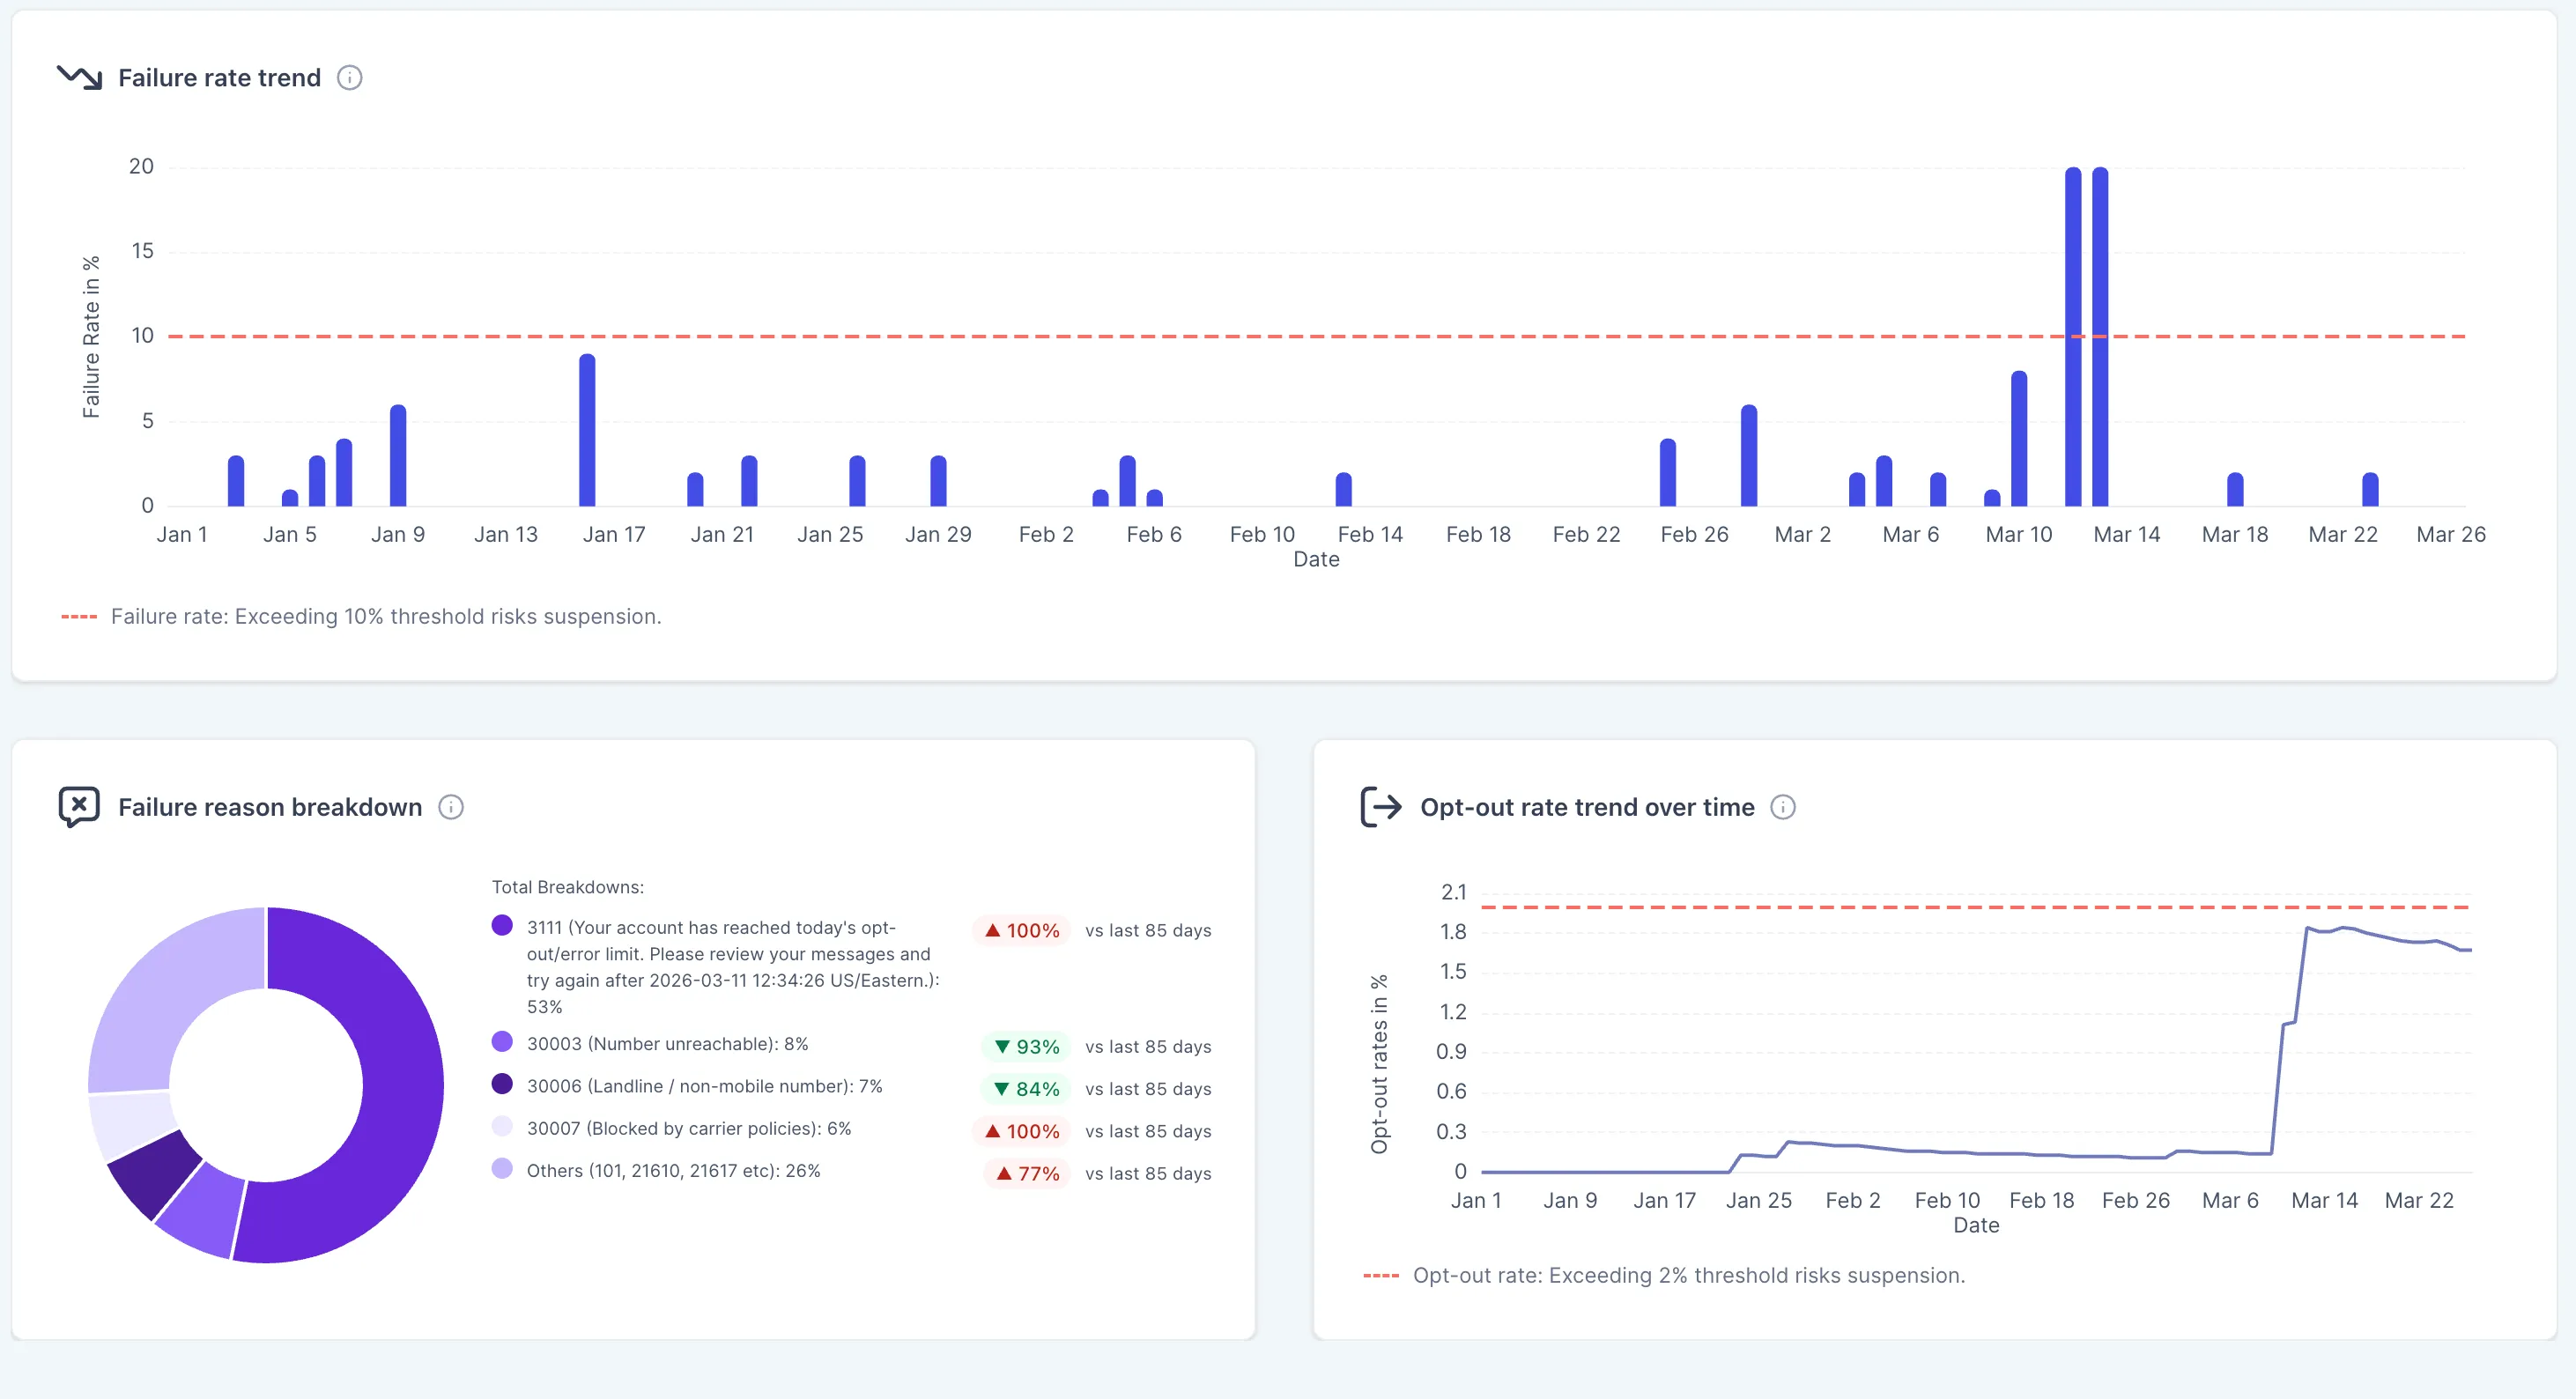The image size is (2576, 1399).
Task: Select the tallest bar near Mar 12
Action: point(2072,330)
